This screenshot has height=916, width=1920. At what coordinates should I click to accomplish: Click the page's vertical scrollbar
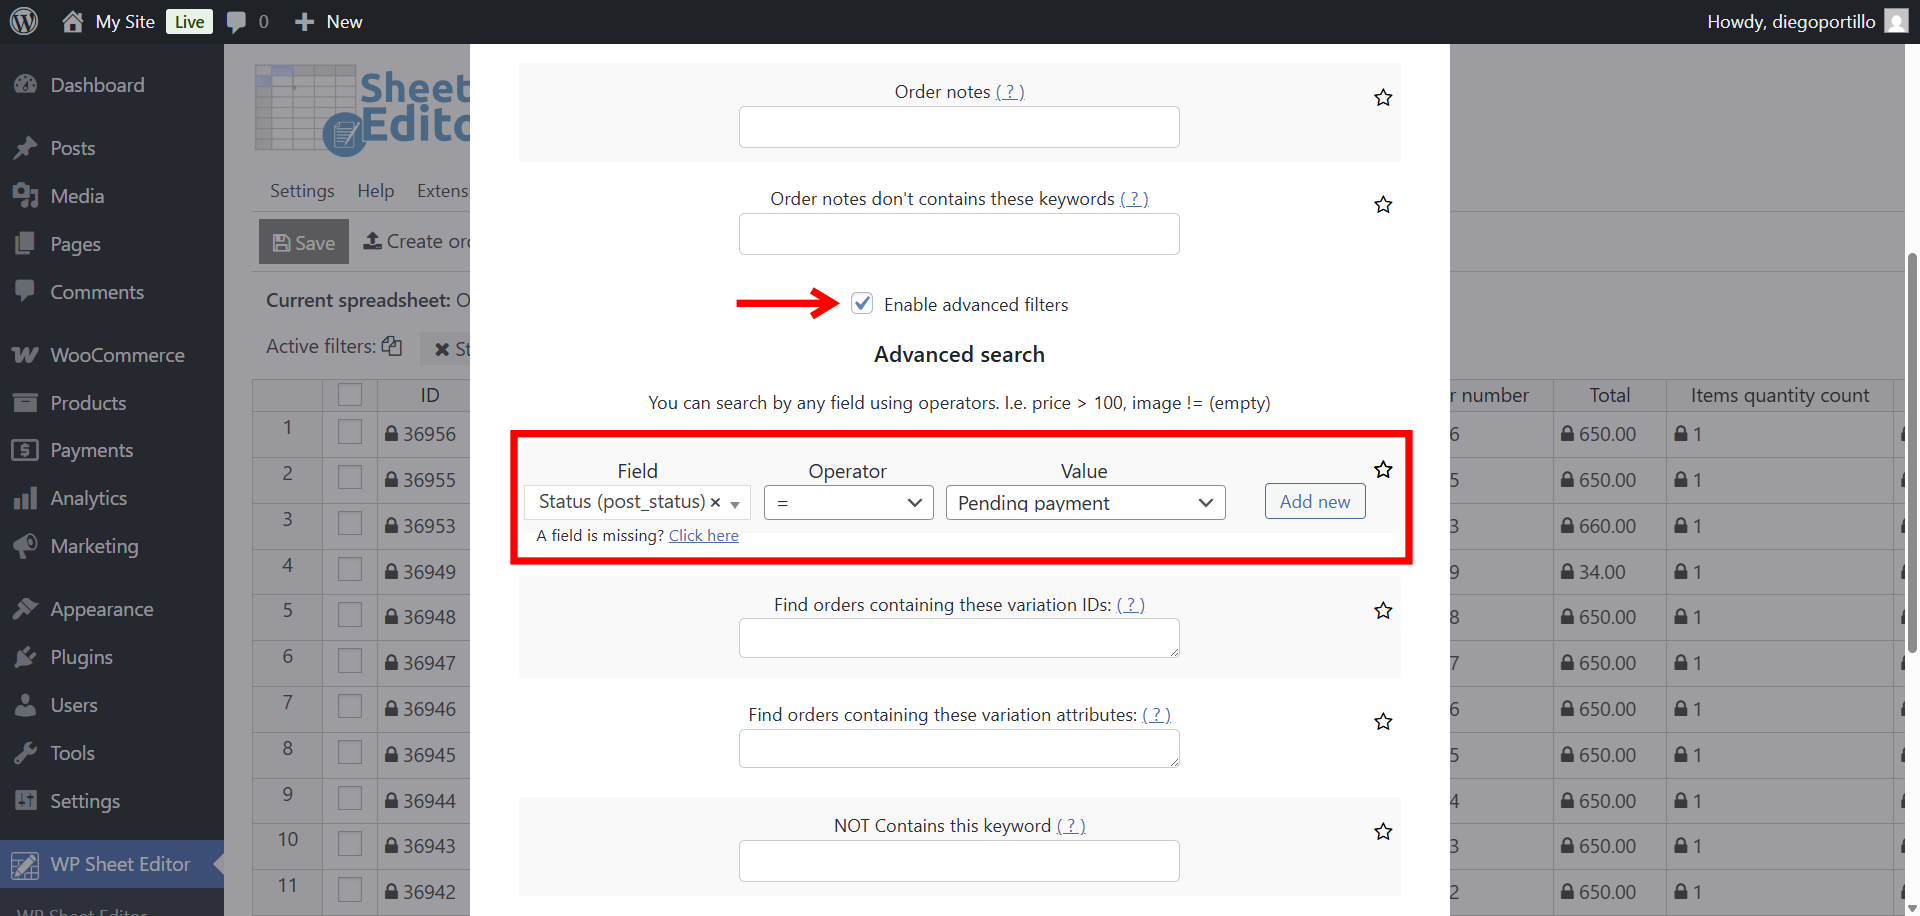tap(1911, 450)
